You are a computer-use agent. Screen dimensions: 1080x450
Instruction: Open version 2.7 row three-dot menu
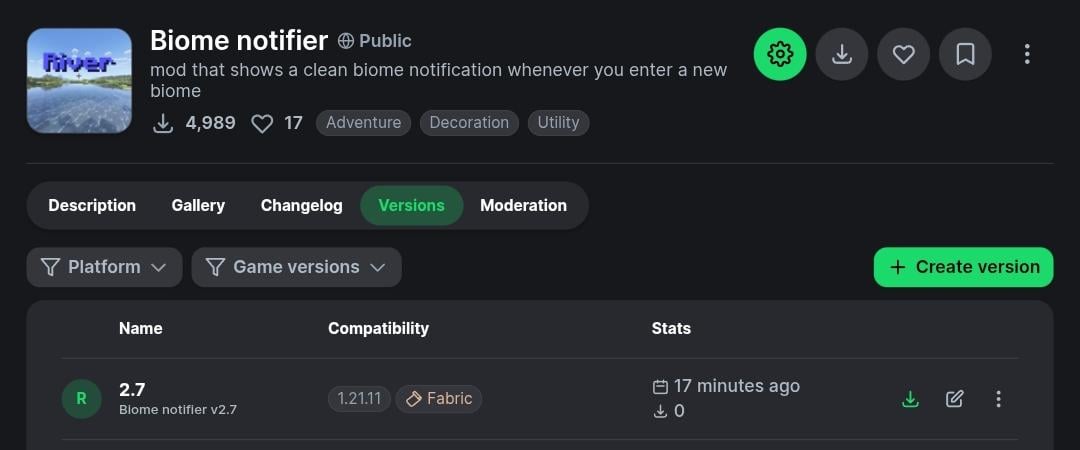(x=998, y=399)
